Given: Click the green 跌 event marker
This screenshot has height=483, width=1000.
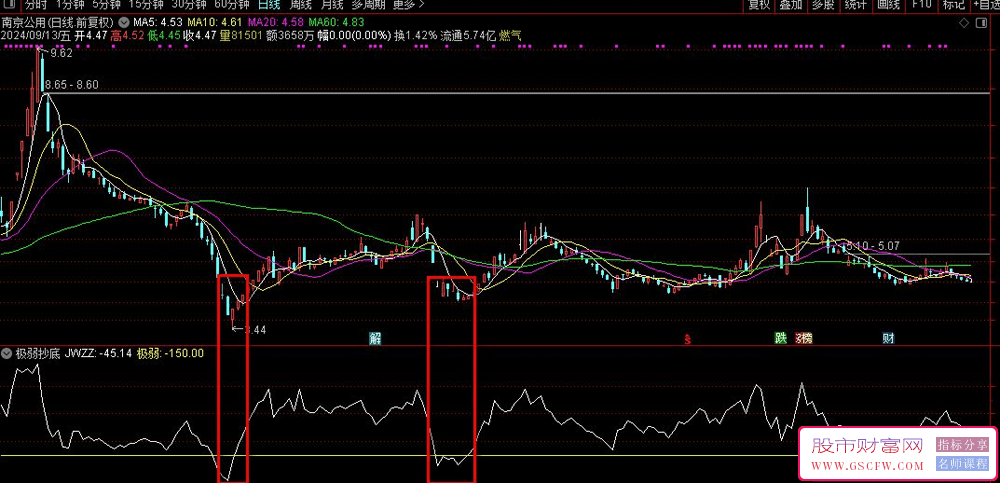Looking at the screenshot, I should (x=780, y=338).
